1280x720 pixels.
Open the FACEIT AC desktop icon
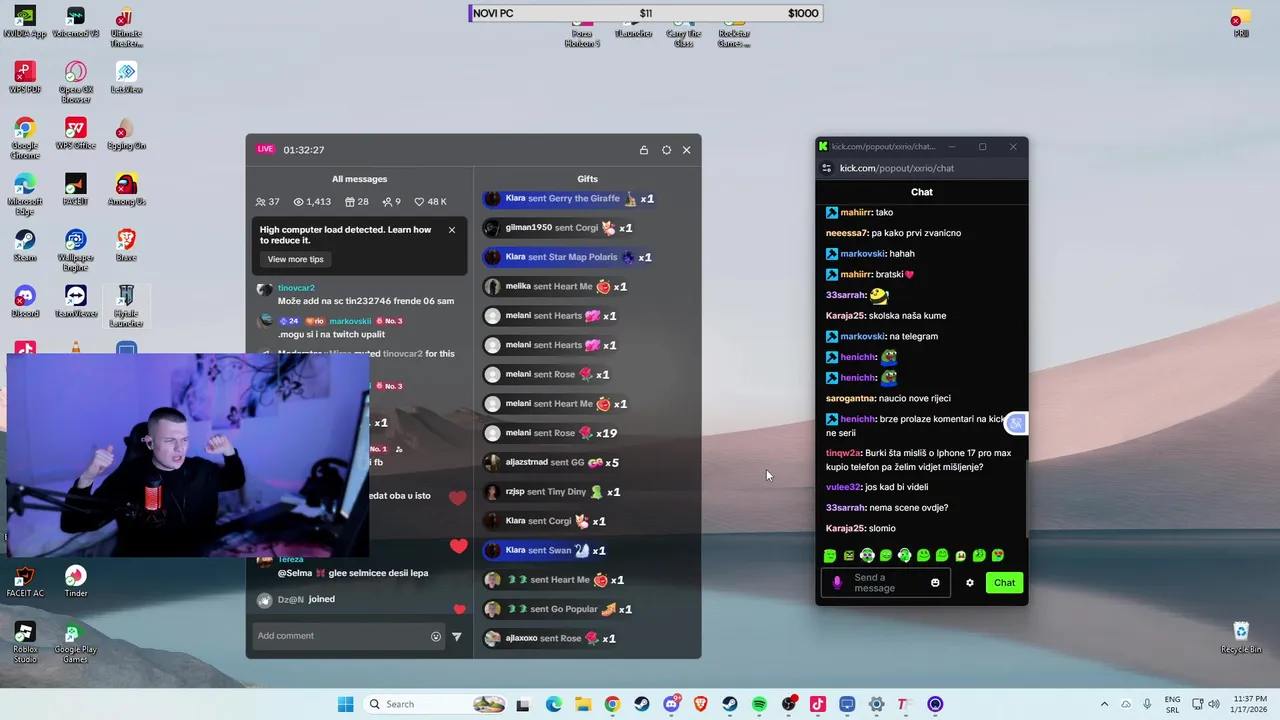(x=25, y=582)
